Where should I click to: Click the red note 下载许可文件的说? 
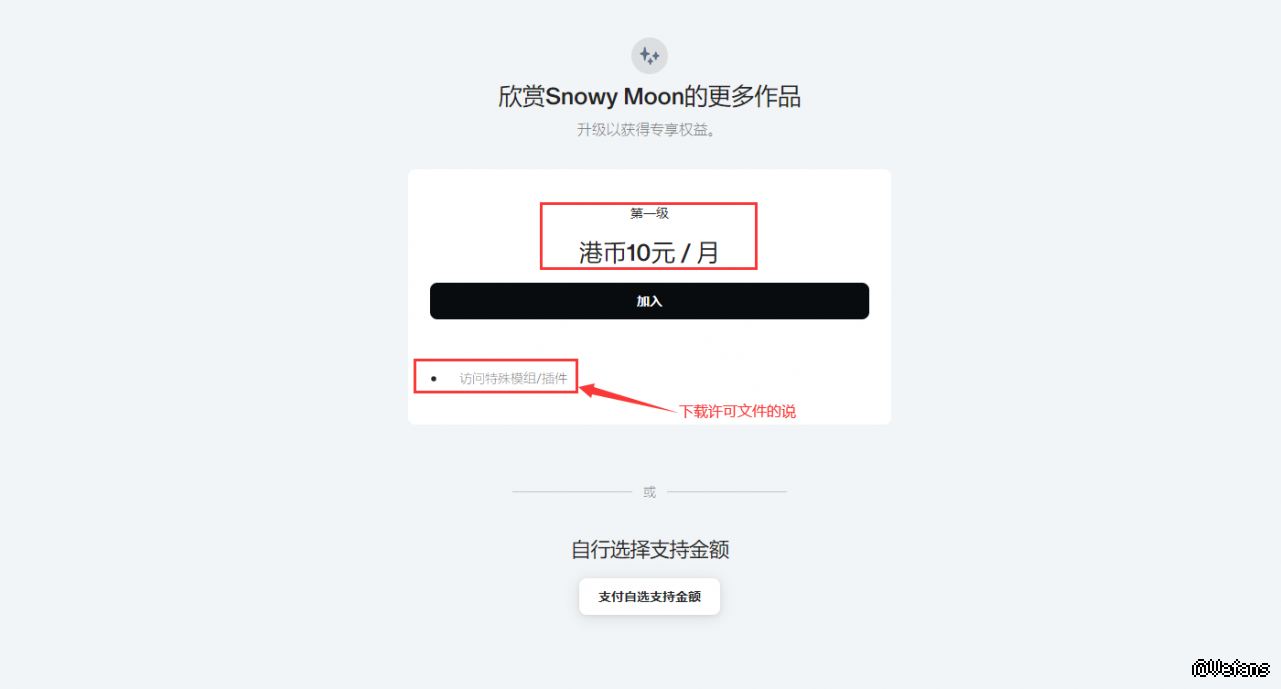point(738,411)
